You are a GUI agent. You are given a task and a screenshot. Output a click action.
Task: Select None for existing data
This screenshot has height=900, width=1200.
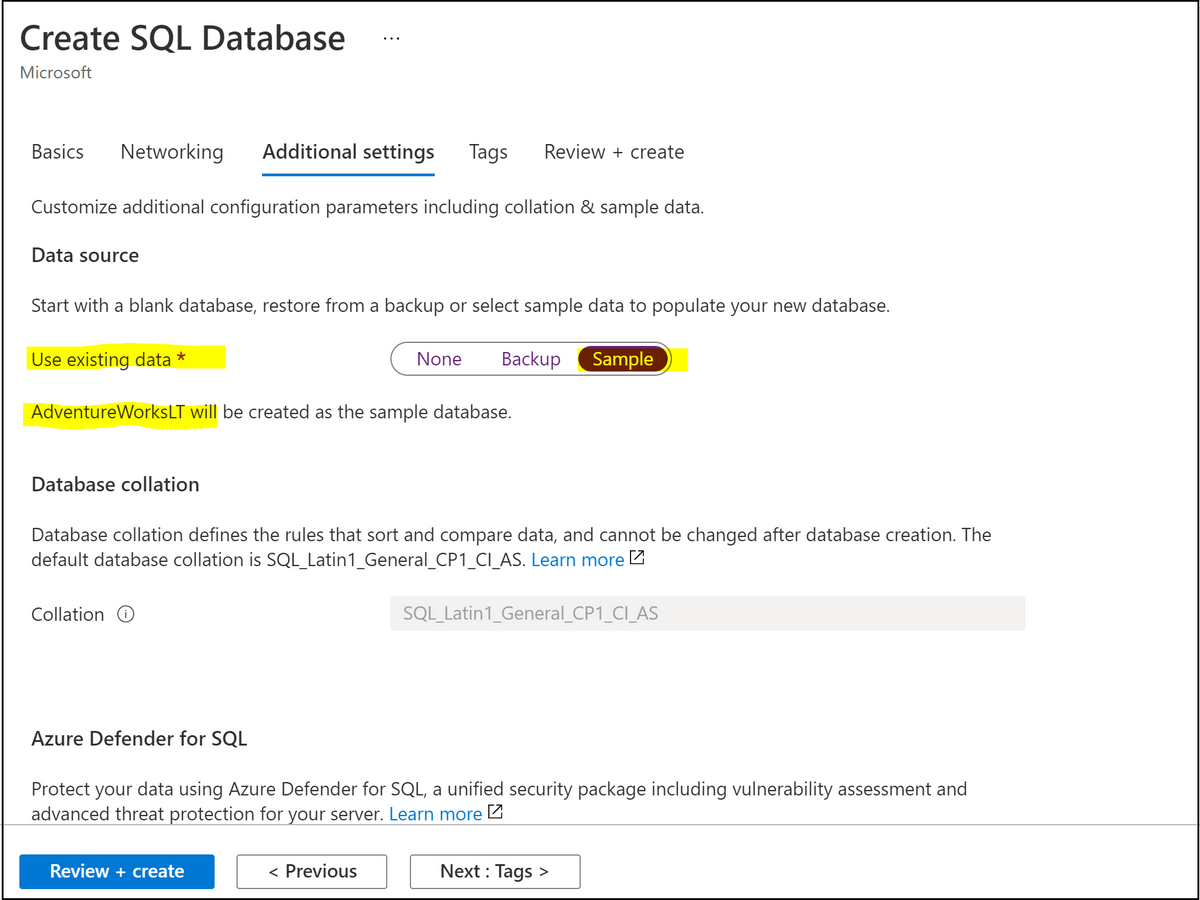439,359
